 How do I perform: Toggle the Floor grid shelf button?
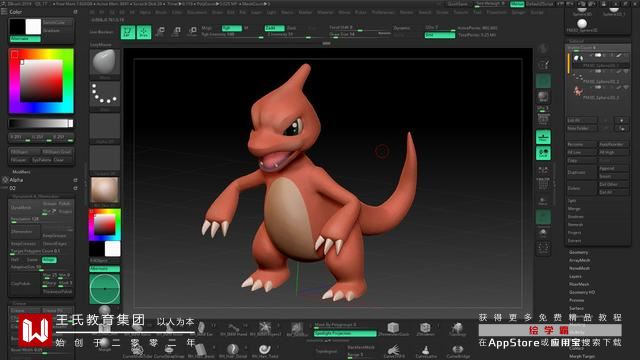pyautogui.click(x=543, y=138)
